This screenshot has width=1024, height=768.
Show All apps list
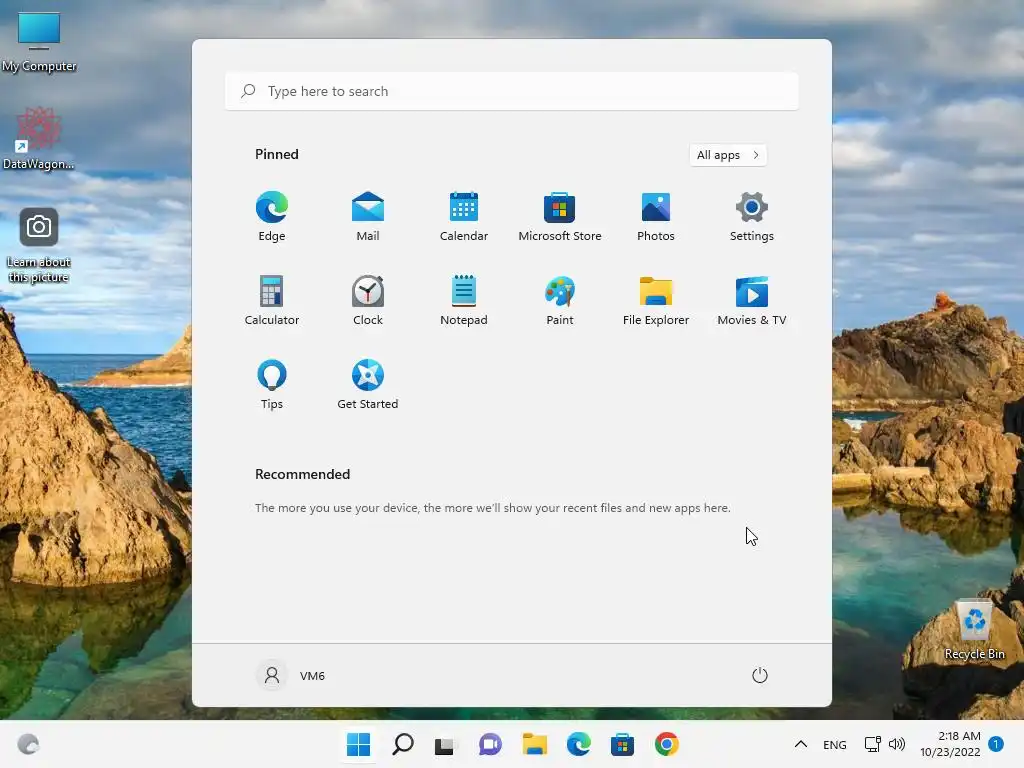[728, 155]
